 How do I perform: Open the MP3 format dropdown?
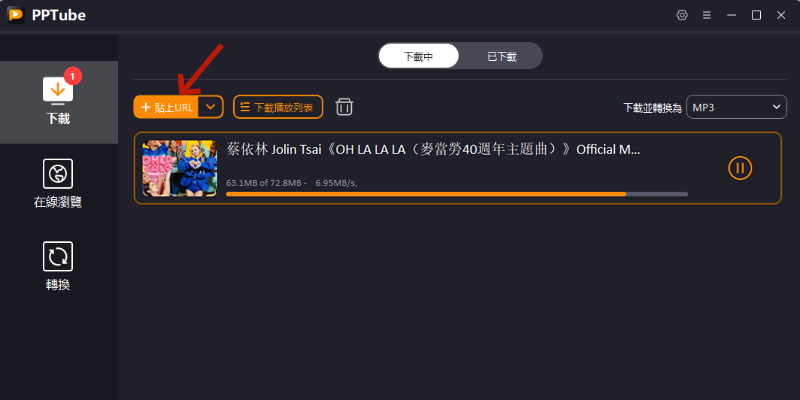coord(736,107)
